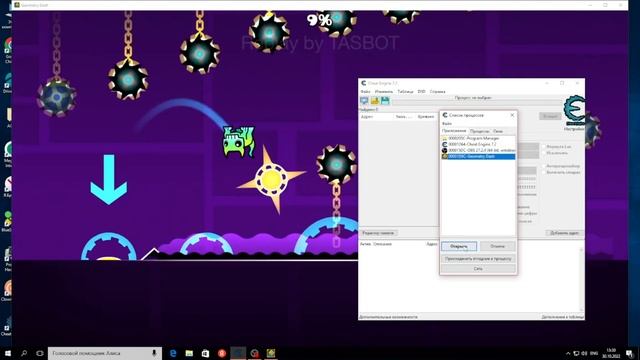Launch Microsoft Edge from the taskbar
640x360 pixels.
(x=173, y=353)
